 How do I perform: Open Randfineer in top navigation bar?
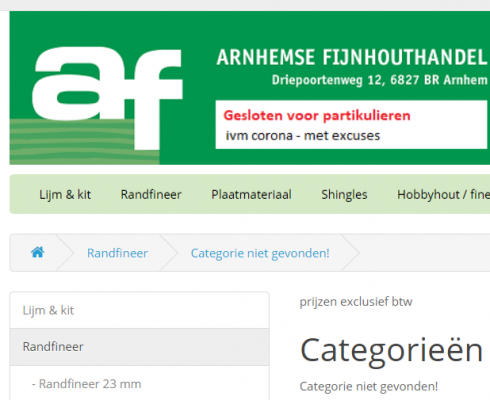pos(151,194)
